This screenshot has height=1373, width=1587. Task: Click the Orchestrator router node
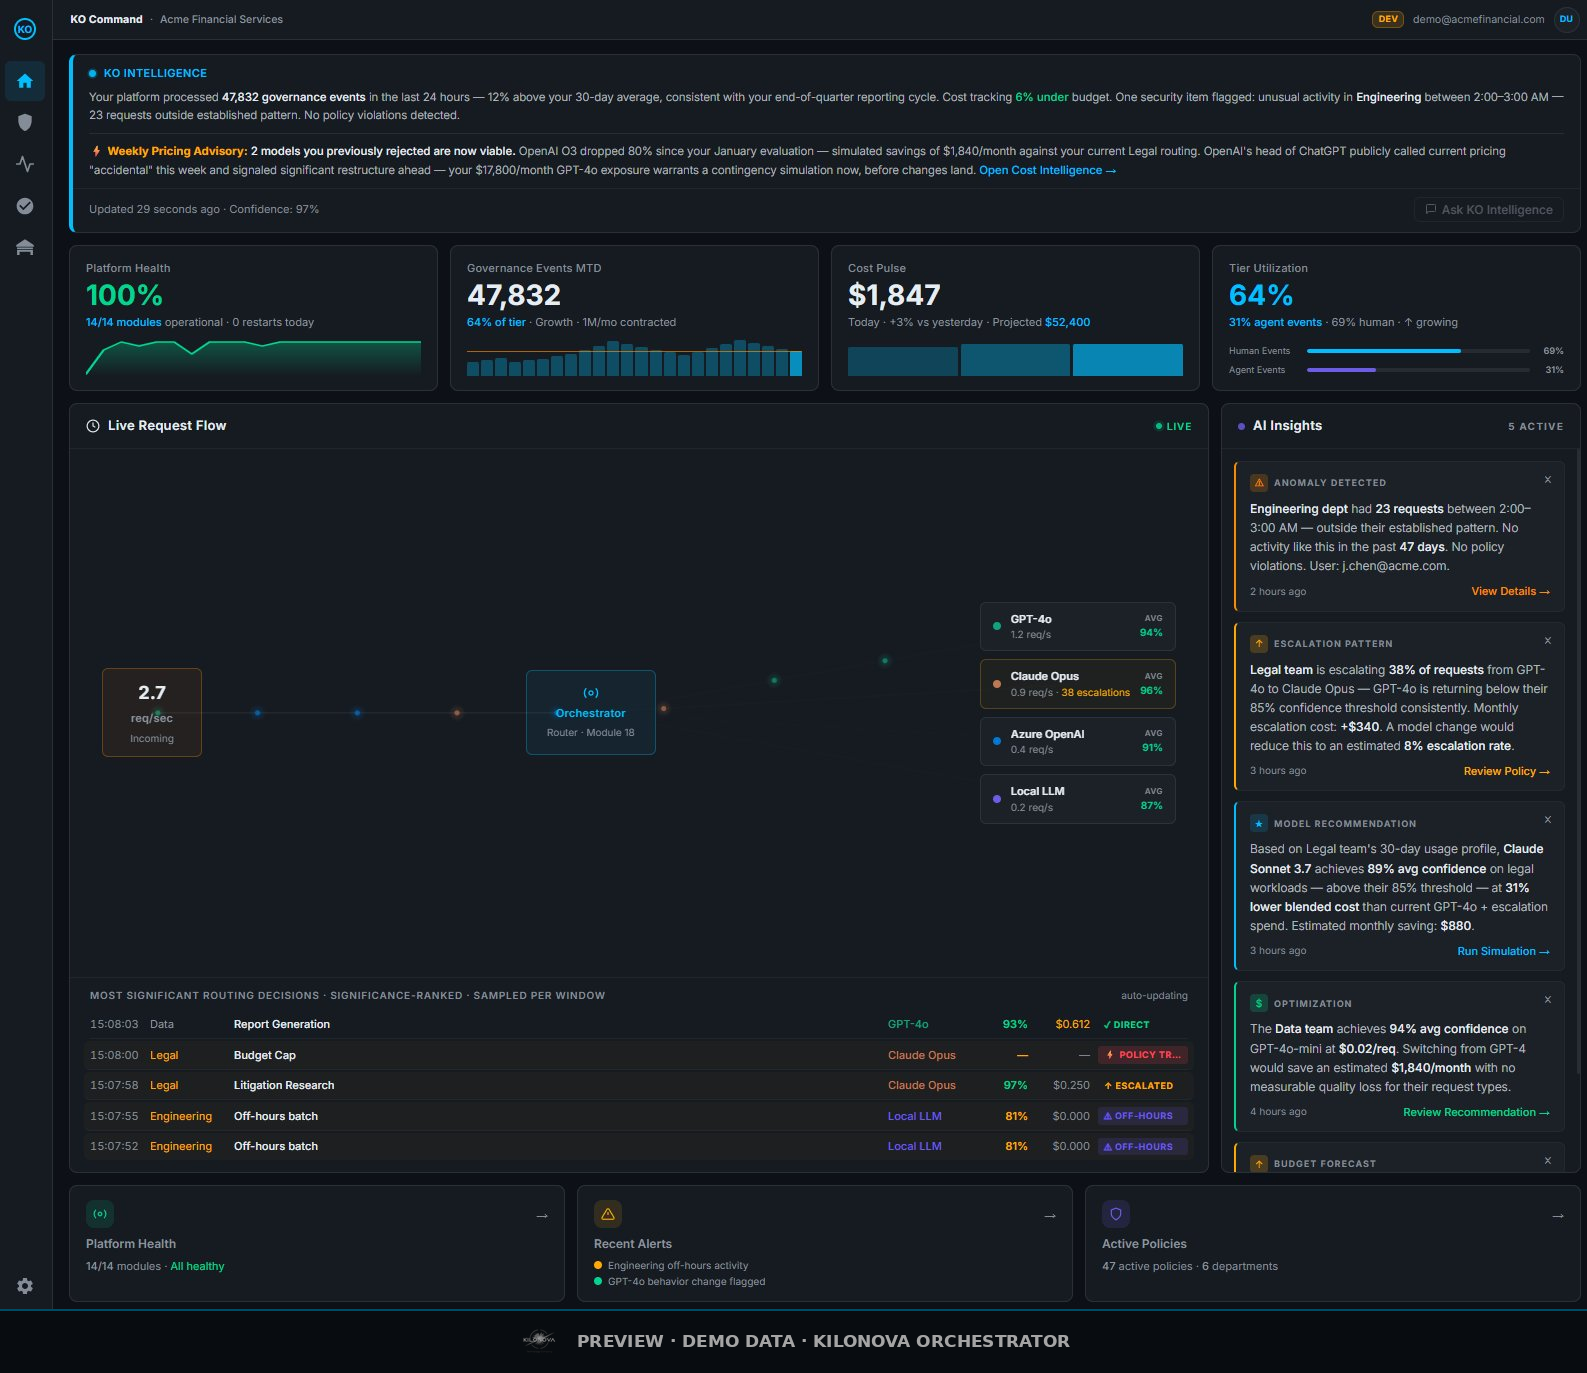coord(591,712)
